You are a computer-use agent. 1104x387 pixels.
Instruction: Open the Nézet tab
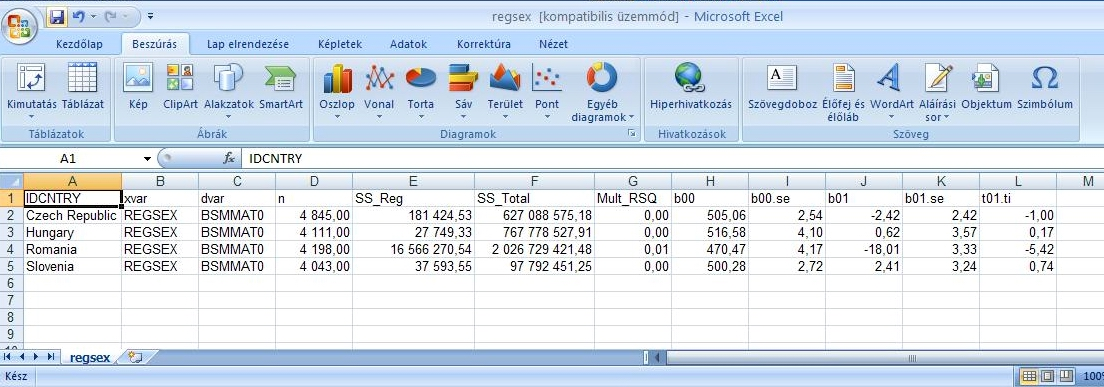click(x=553, y=44)
